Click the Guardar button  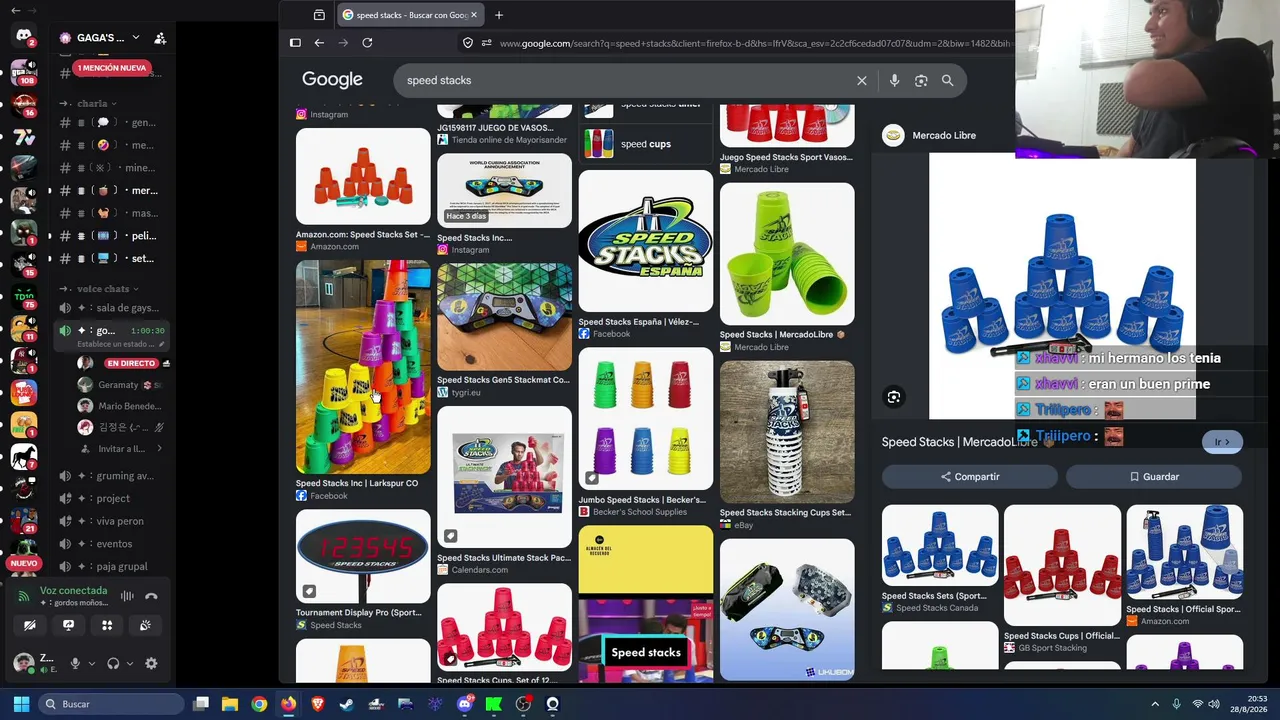click(1154, 477)
